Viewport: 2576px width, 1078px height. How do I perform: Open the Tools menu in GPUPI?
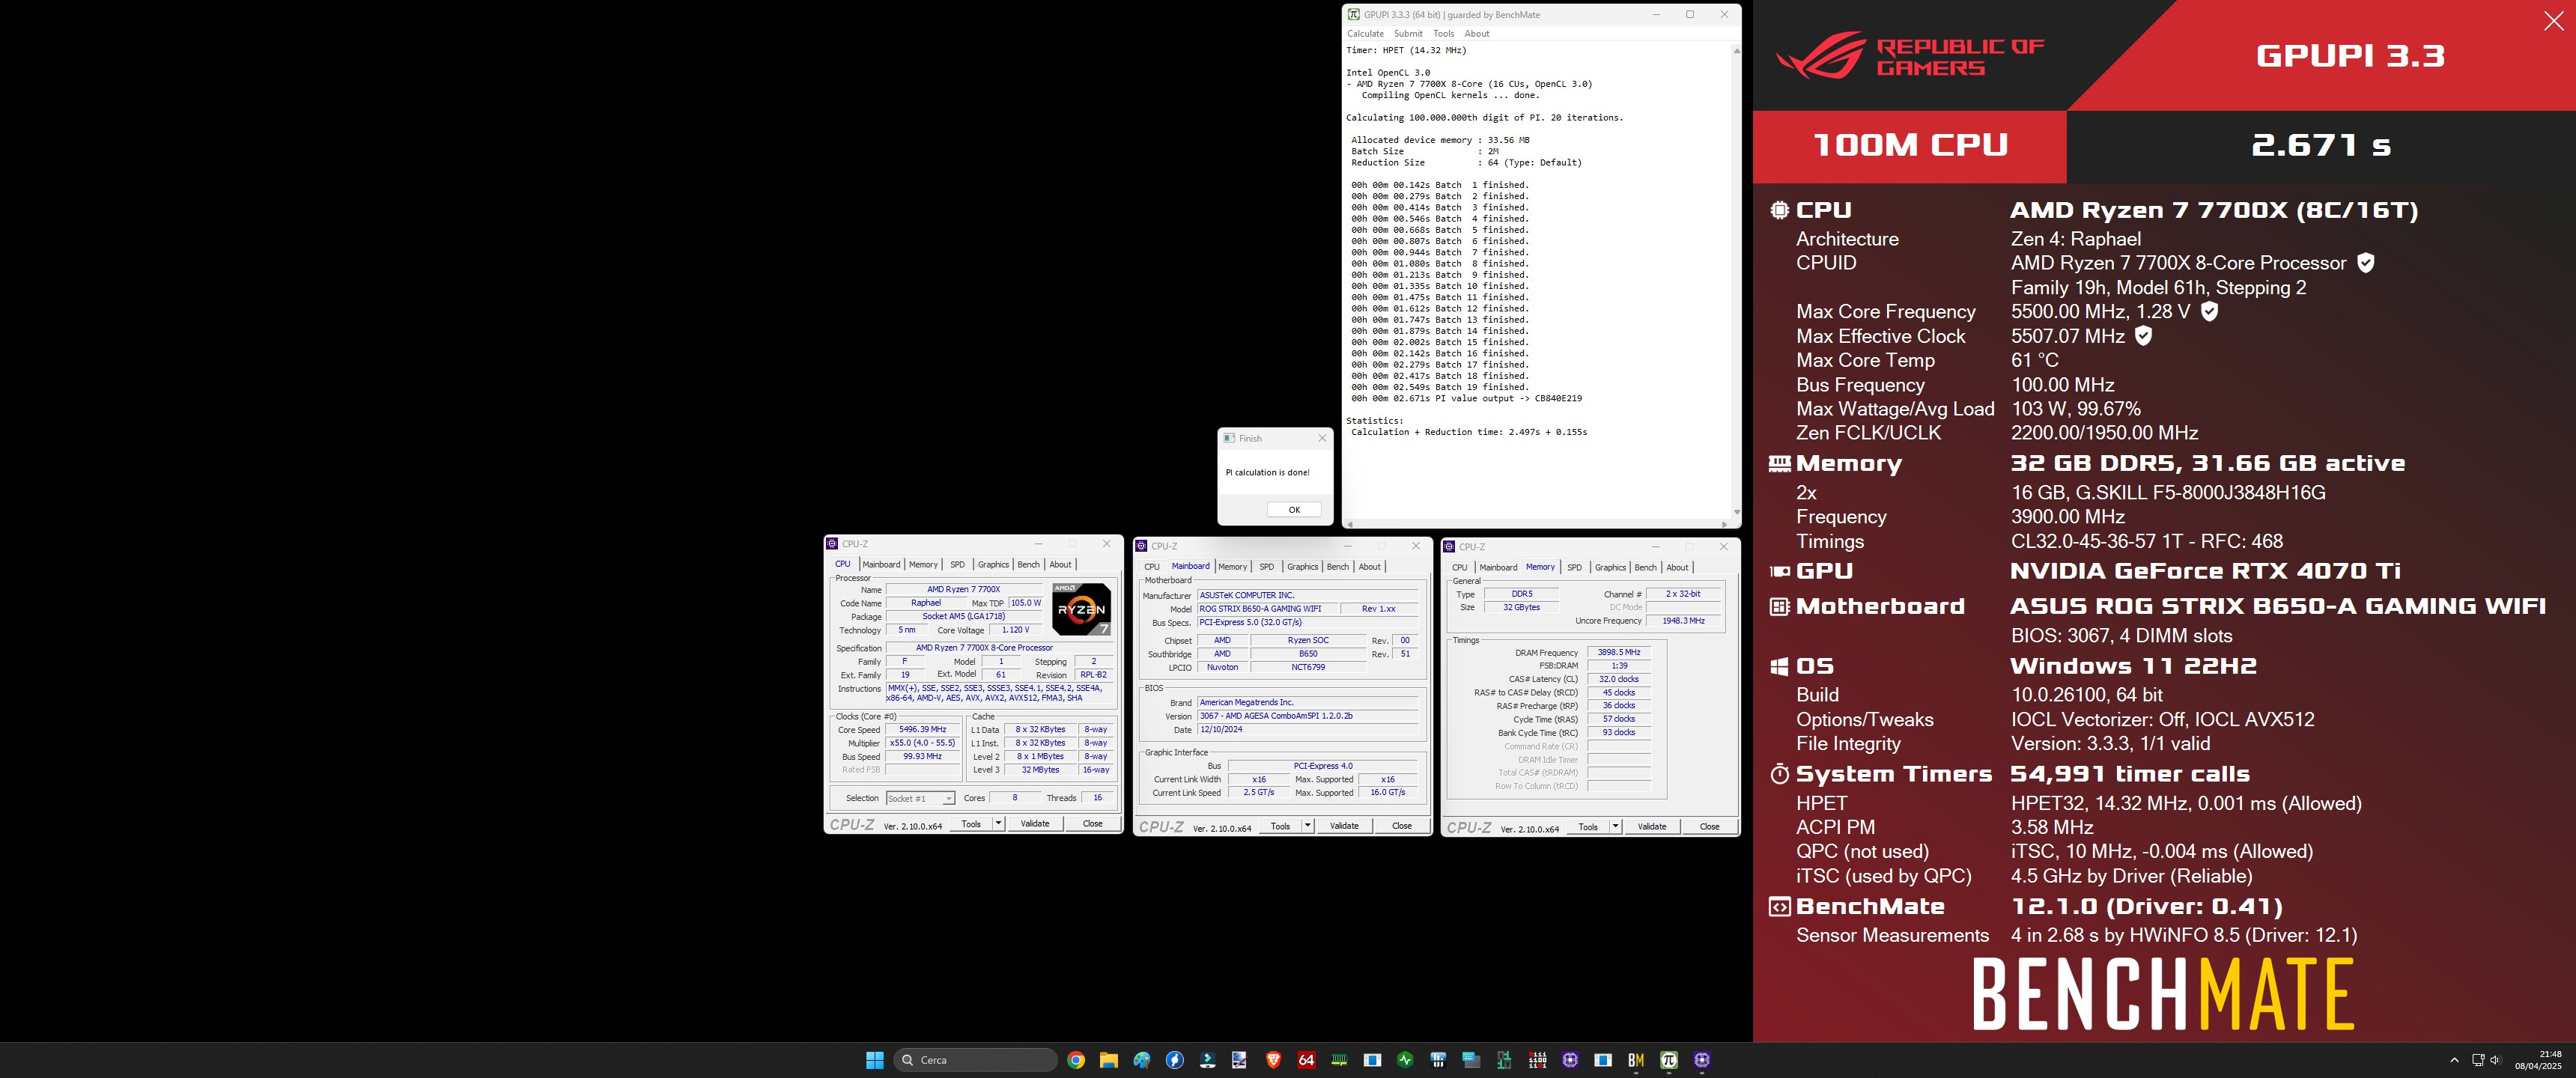click(1443, 34)
